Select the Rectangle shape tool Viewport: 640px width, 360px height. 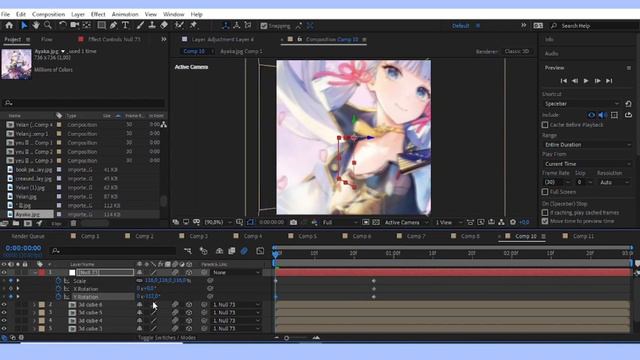(101, 25)
